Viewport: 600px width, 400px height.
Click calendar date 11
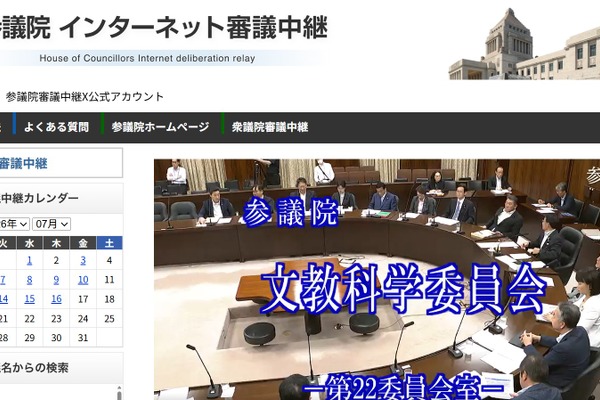[109, 280]
